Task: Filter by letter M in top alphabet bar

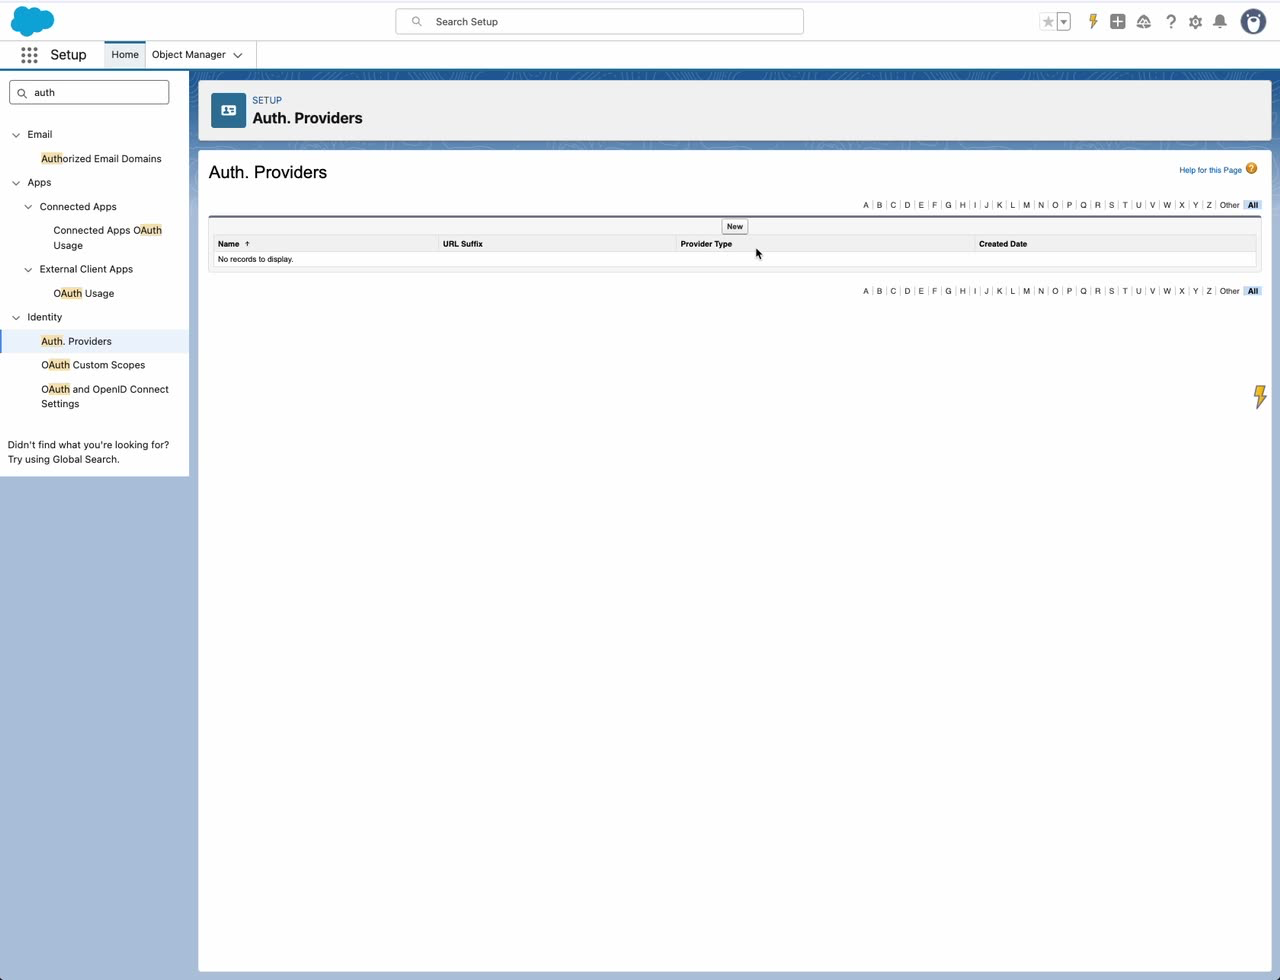Action: [x=1026, y=205]
